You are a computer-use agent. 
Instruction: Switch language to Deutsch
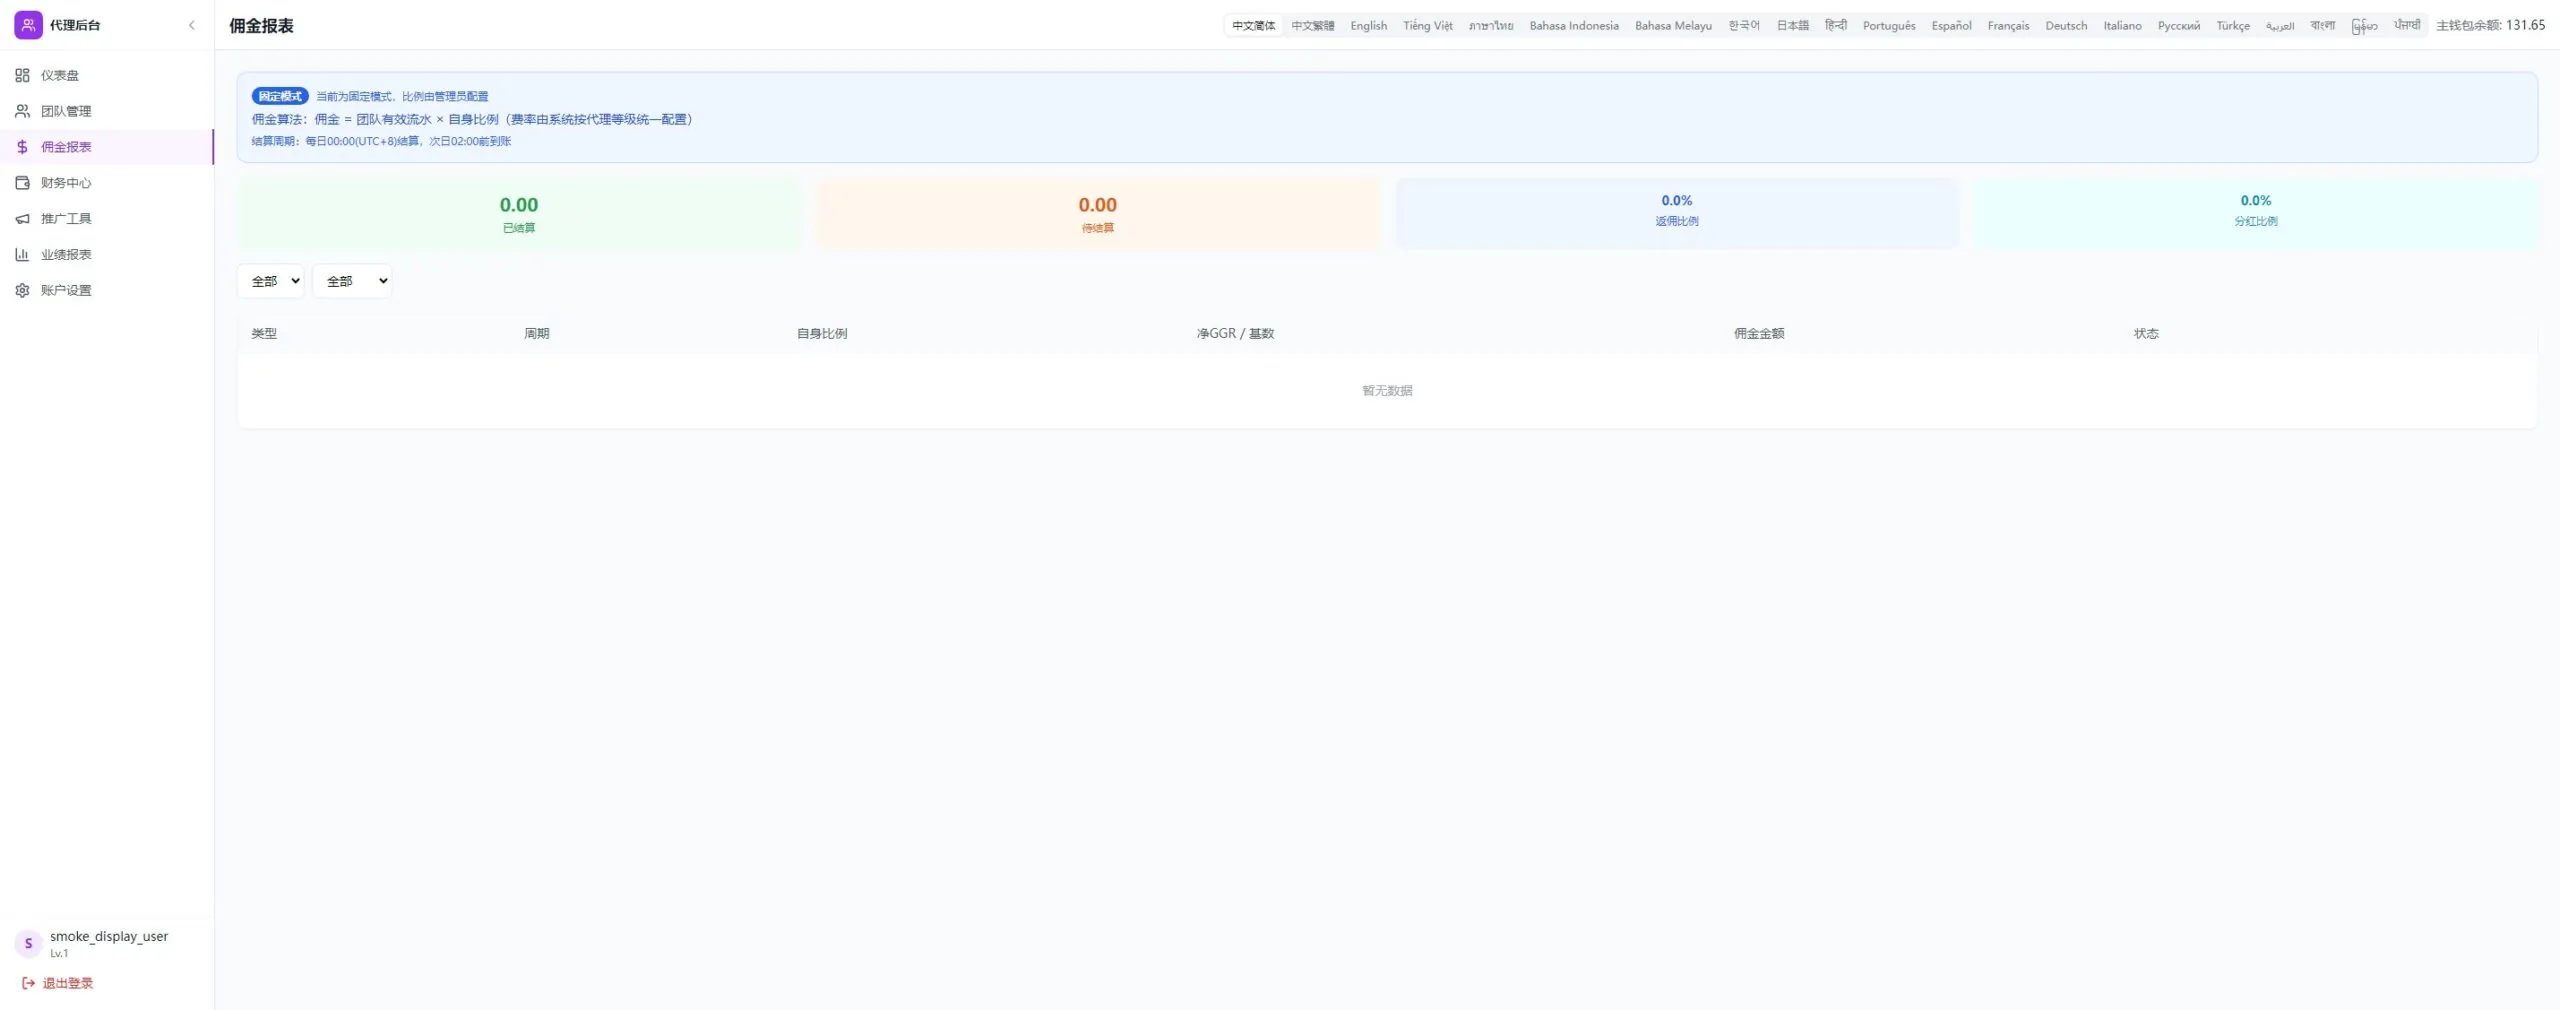(2066, 26)
